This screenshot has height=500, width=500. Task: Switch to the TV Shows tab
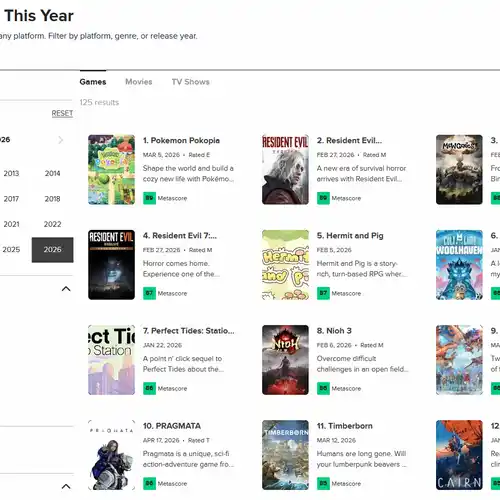(191, 82)
